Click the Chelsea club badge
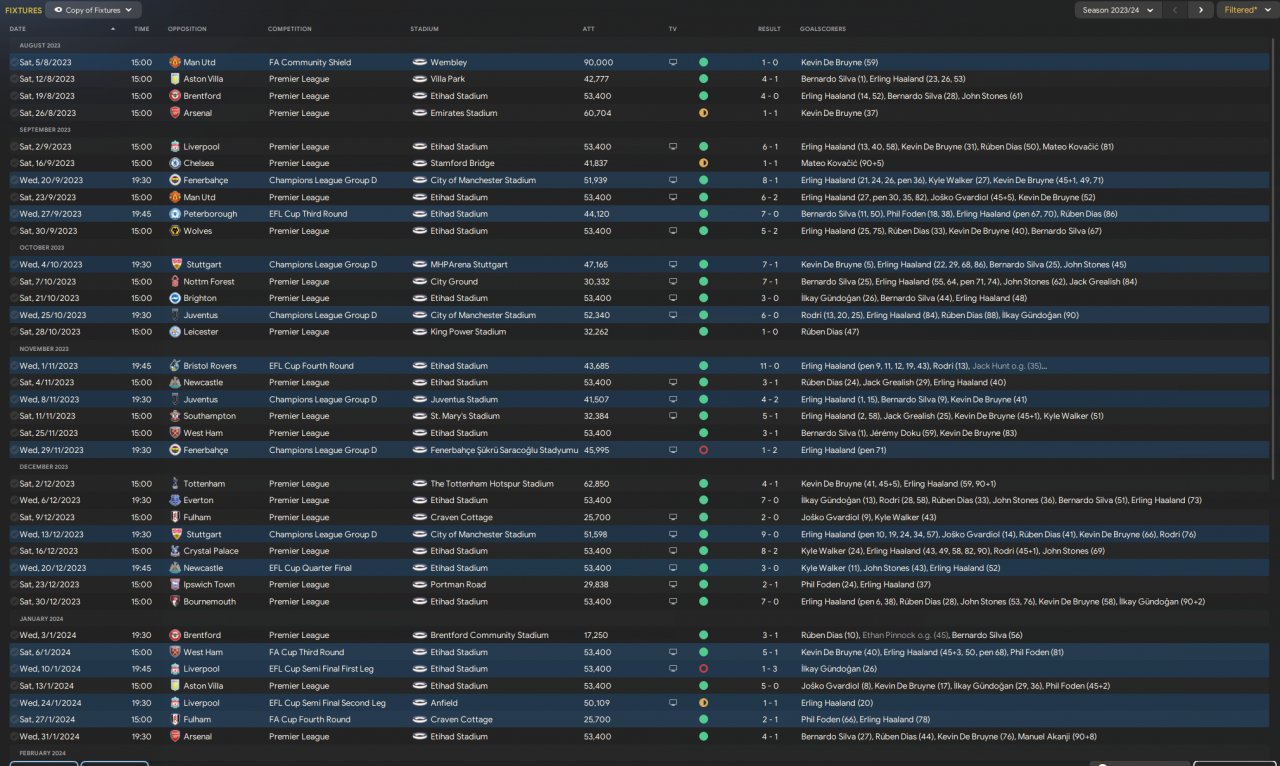 point(175,163)
